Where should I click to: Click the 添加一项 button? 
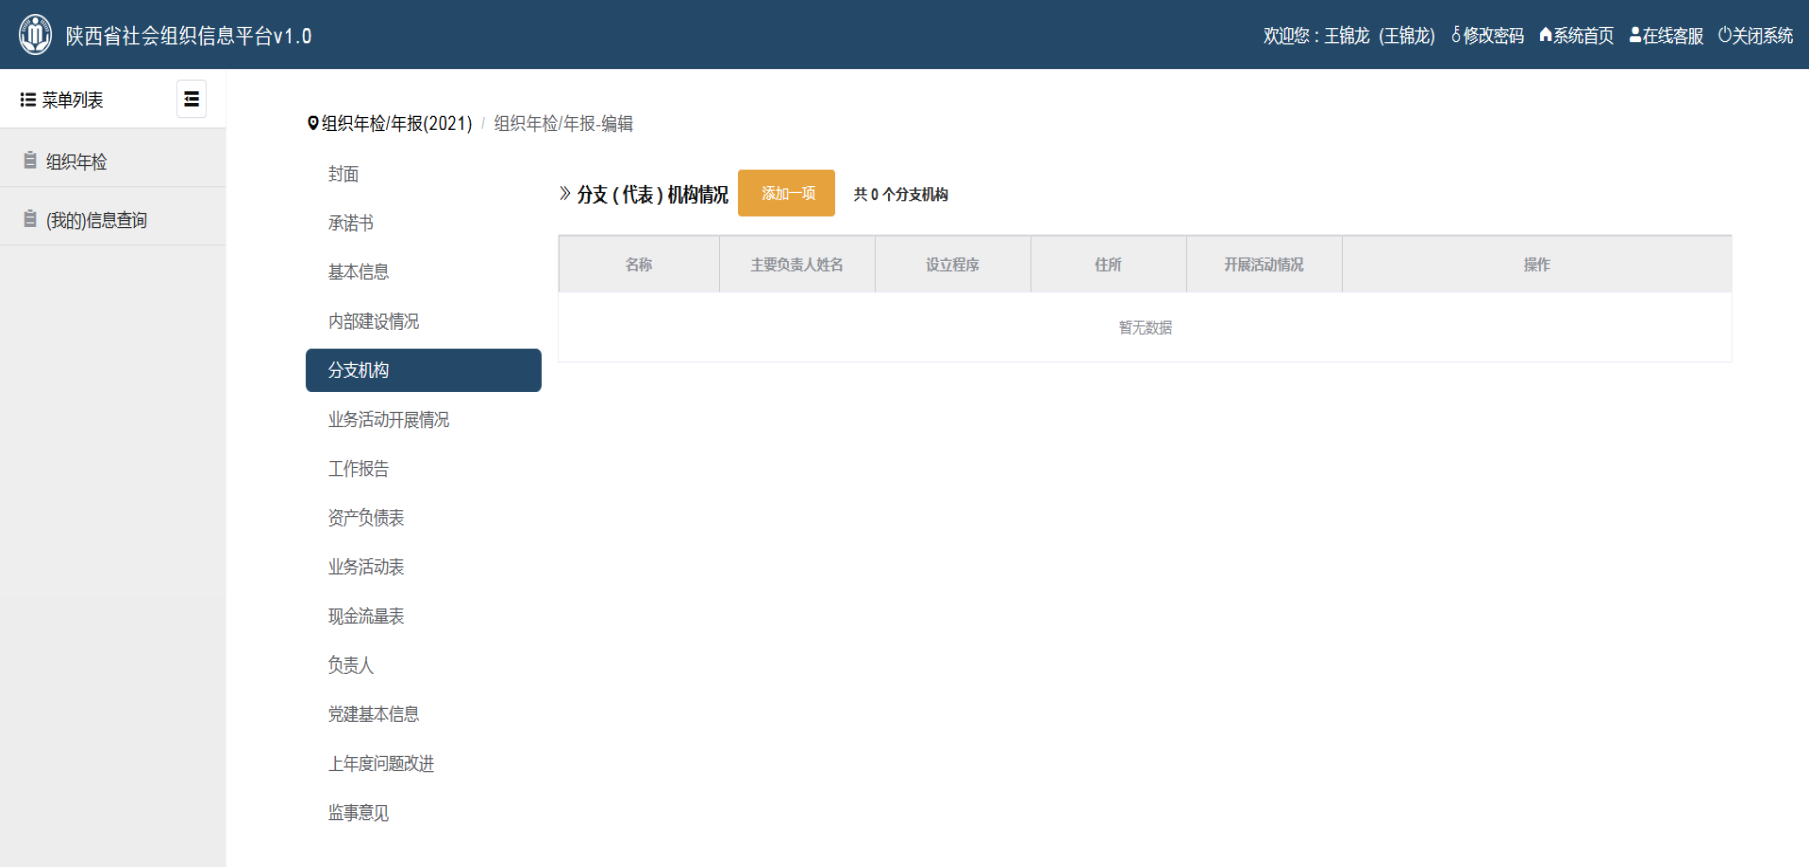pyautogui.click(x=786, y=193)
